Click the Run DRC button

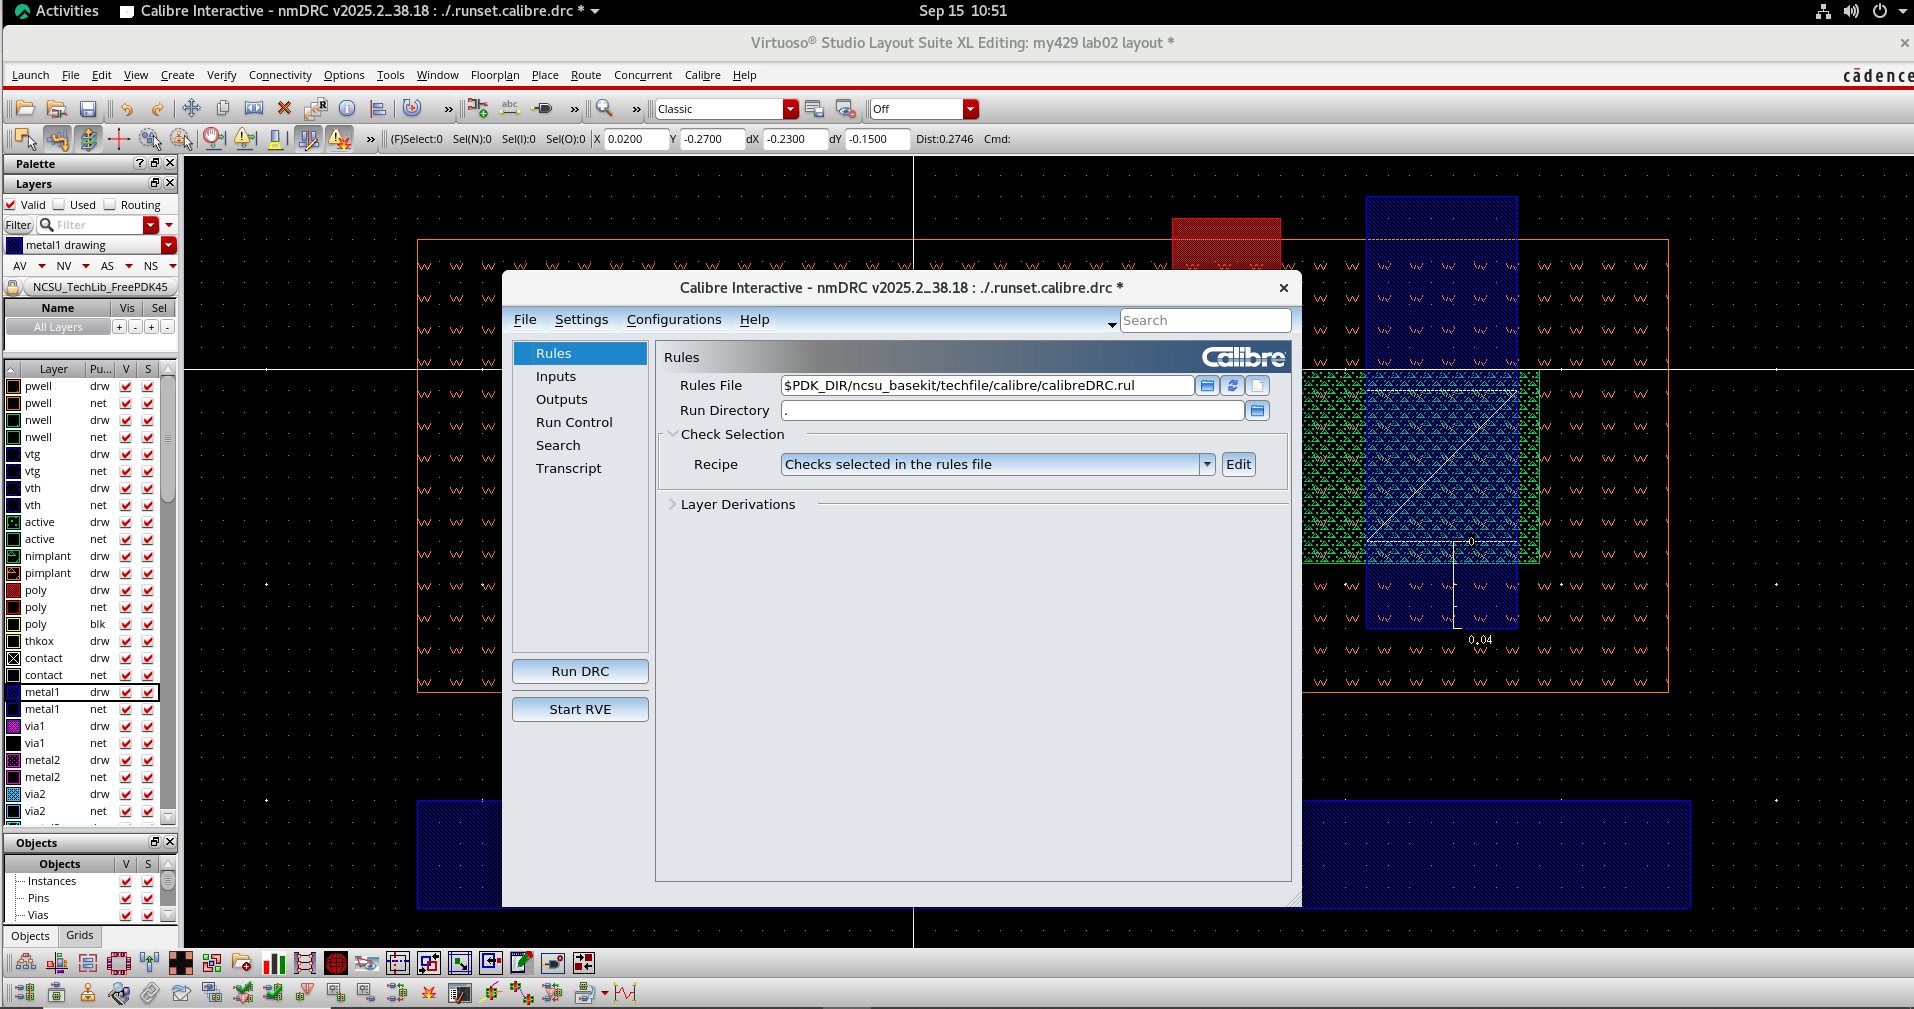pyautogui.click(x=580, y=672)
